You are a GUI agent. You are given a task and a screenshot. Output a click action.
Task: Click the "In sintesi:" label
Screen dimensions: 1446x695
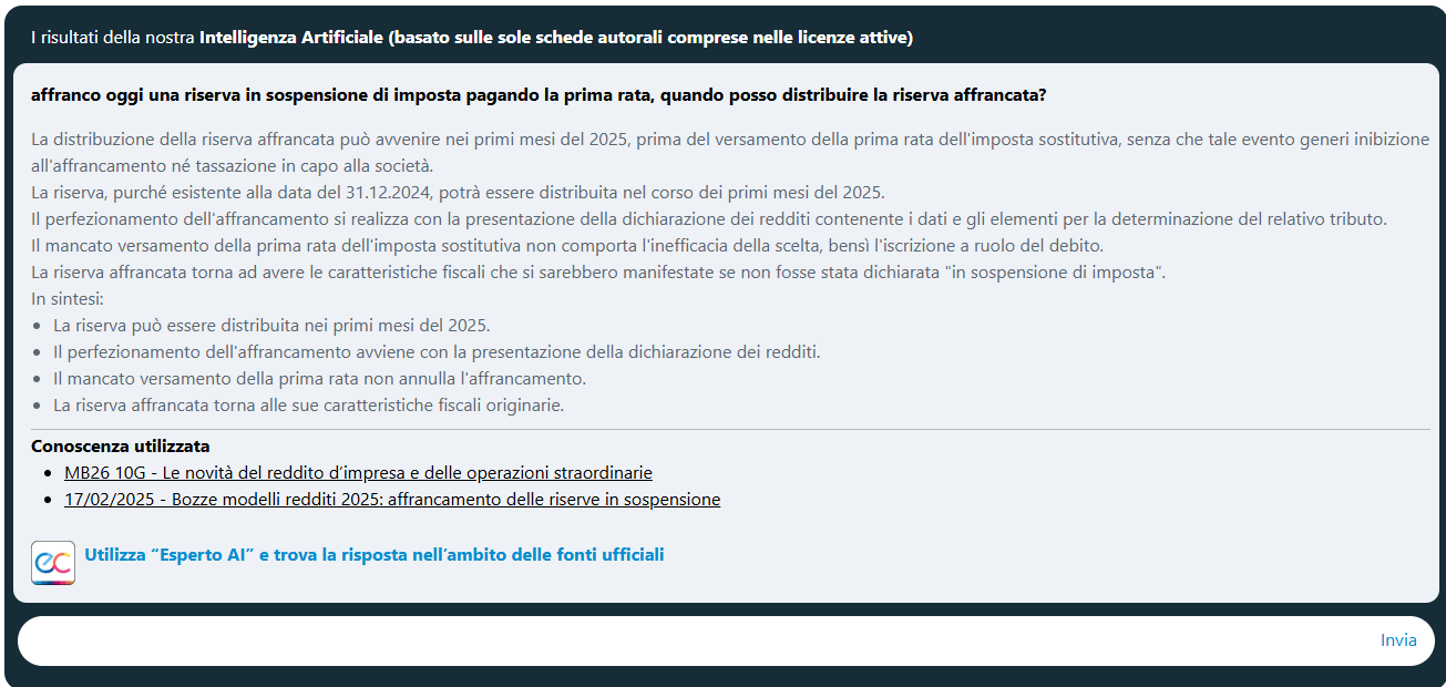[x=68, y=299]
